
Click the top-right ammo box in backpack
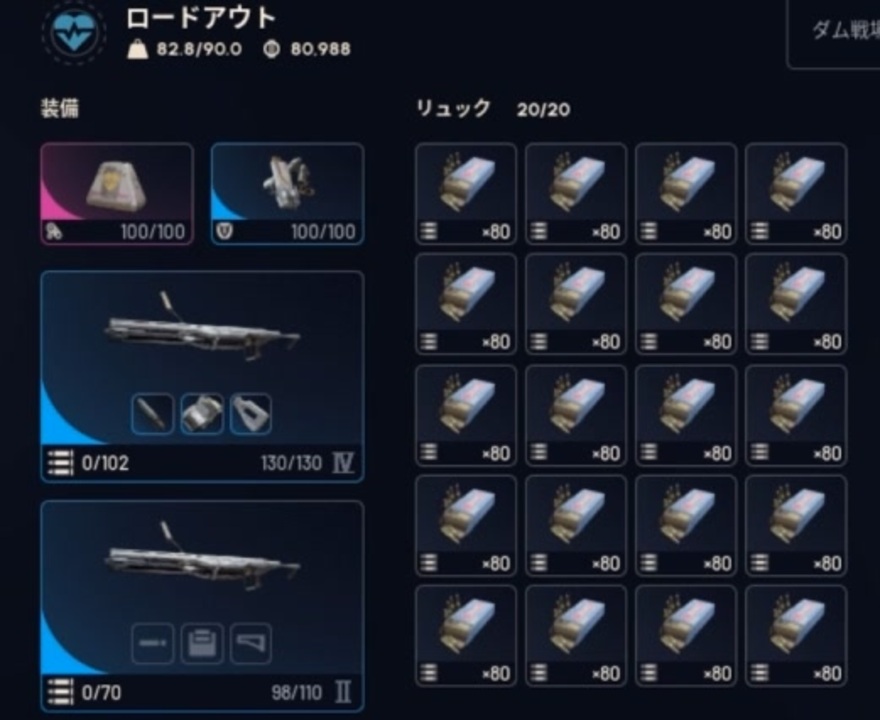pyautogui.click(x=796, y=194)
